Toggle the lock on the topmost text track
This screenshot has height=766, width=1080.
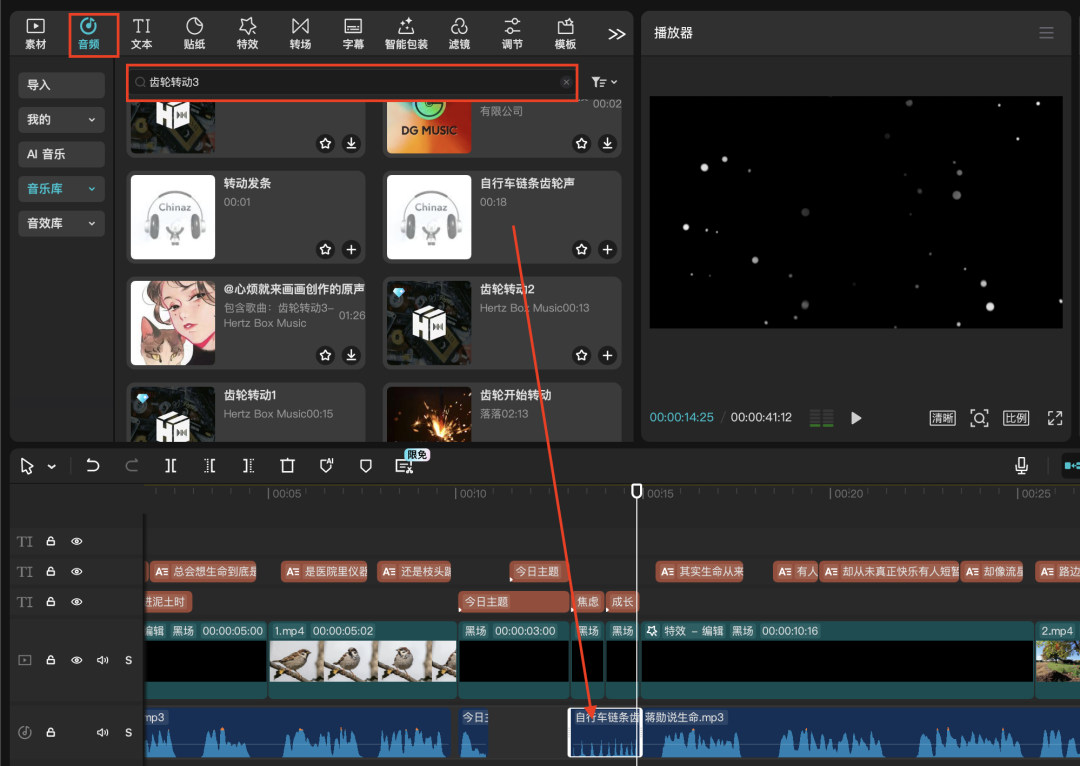[x=50, y=541]
